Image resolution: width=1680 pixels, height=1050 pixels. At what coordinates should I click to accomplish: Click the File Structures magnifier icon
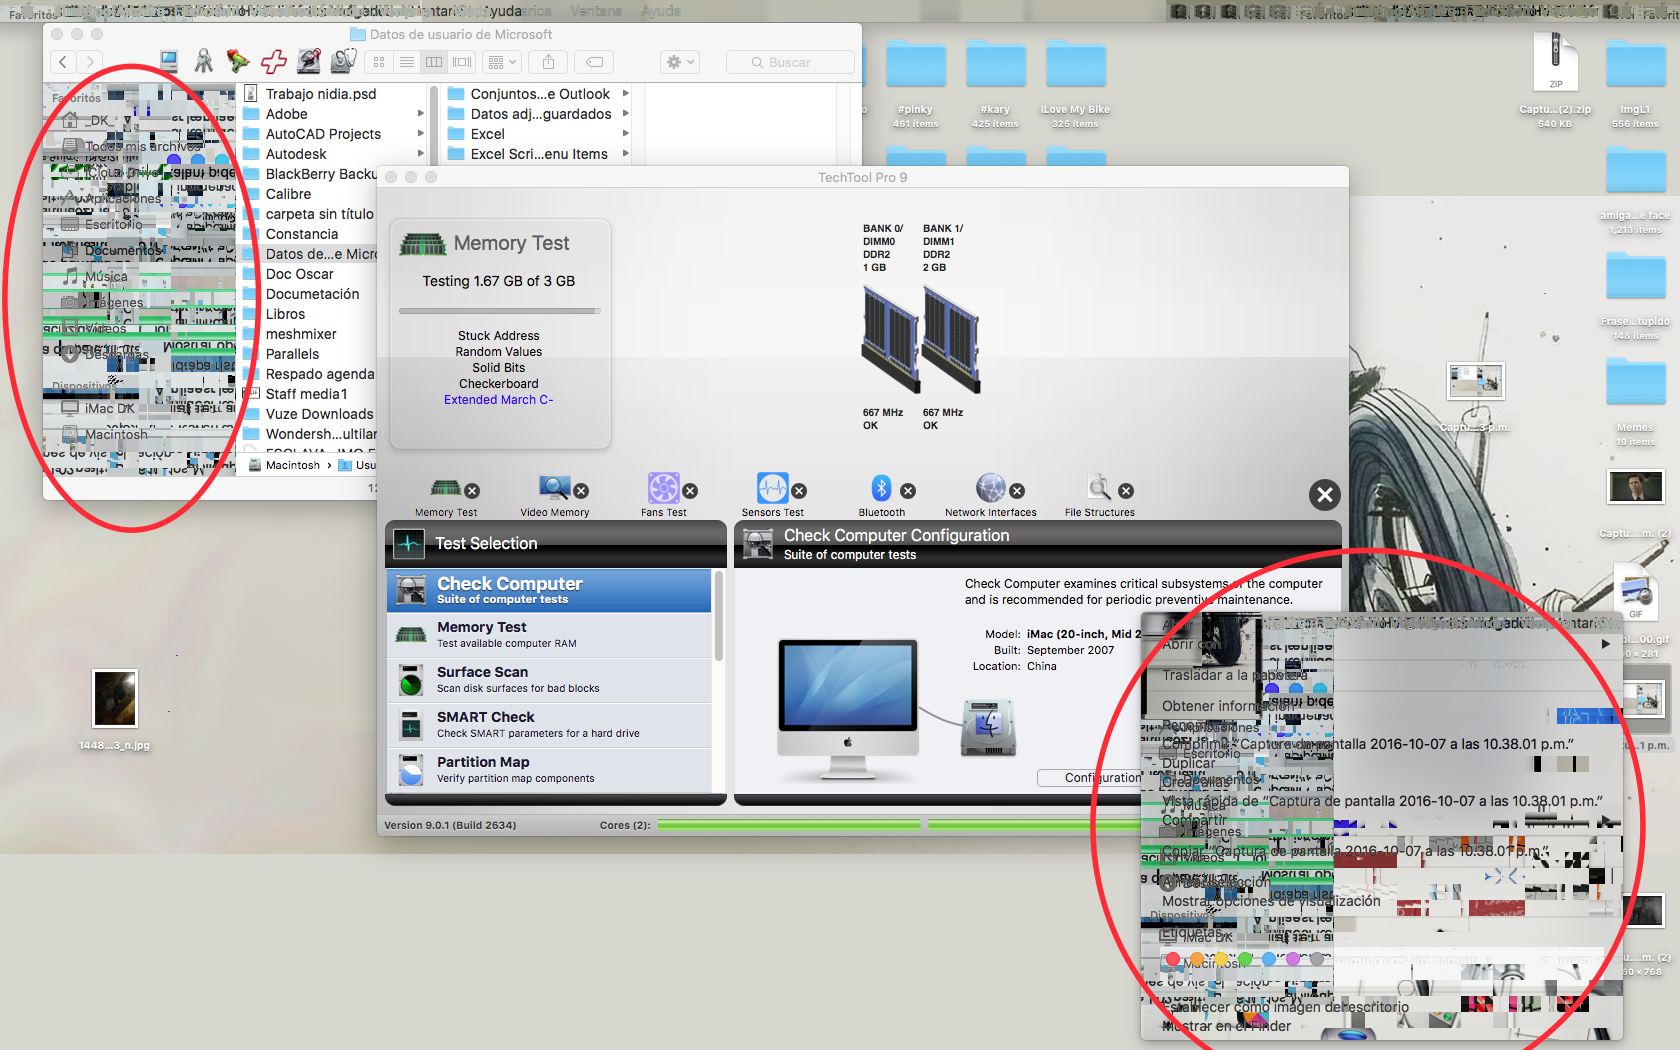(x=1099, y=488)
